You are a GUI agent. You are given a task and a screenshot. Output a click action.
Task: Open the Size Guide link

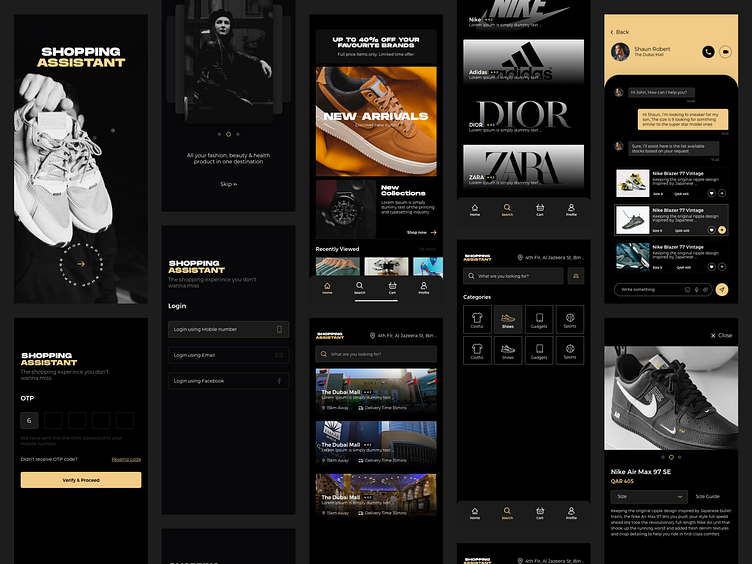coord(708,496)
